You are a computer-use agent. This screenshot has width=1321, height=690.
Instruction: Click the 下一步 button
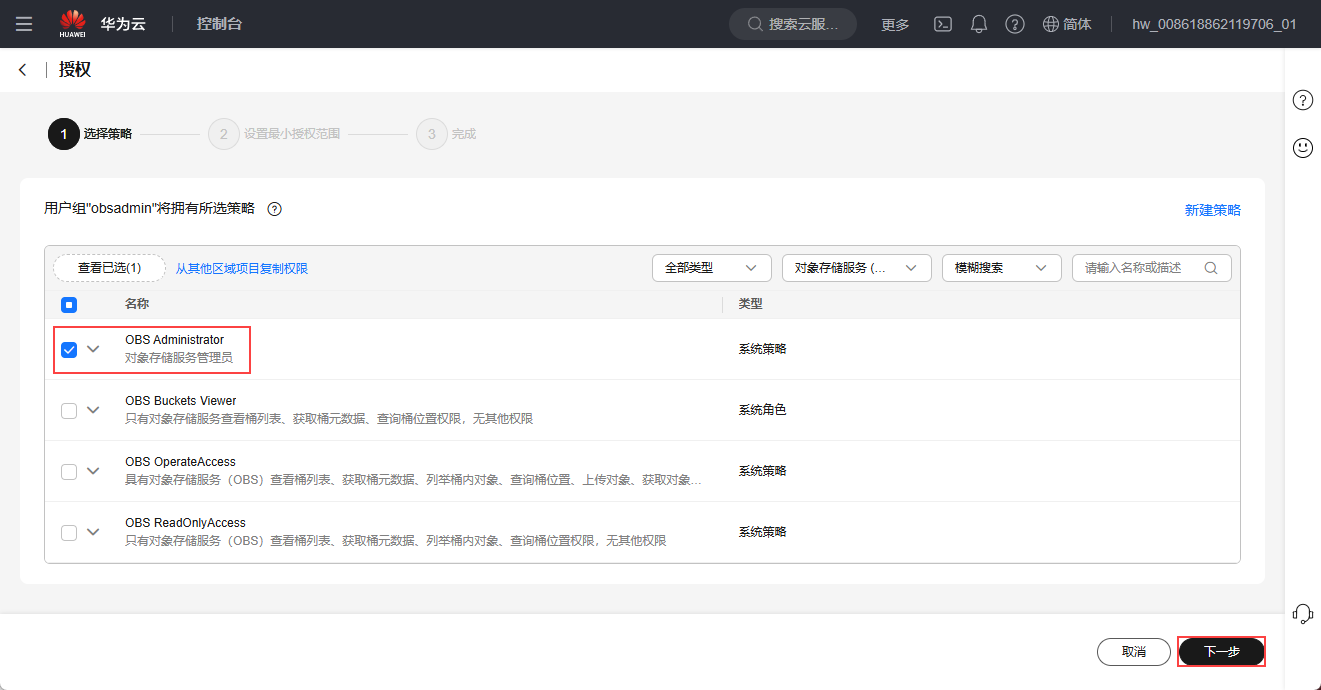click(1221, 652)
